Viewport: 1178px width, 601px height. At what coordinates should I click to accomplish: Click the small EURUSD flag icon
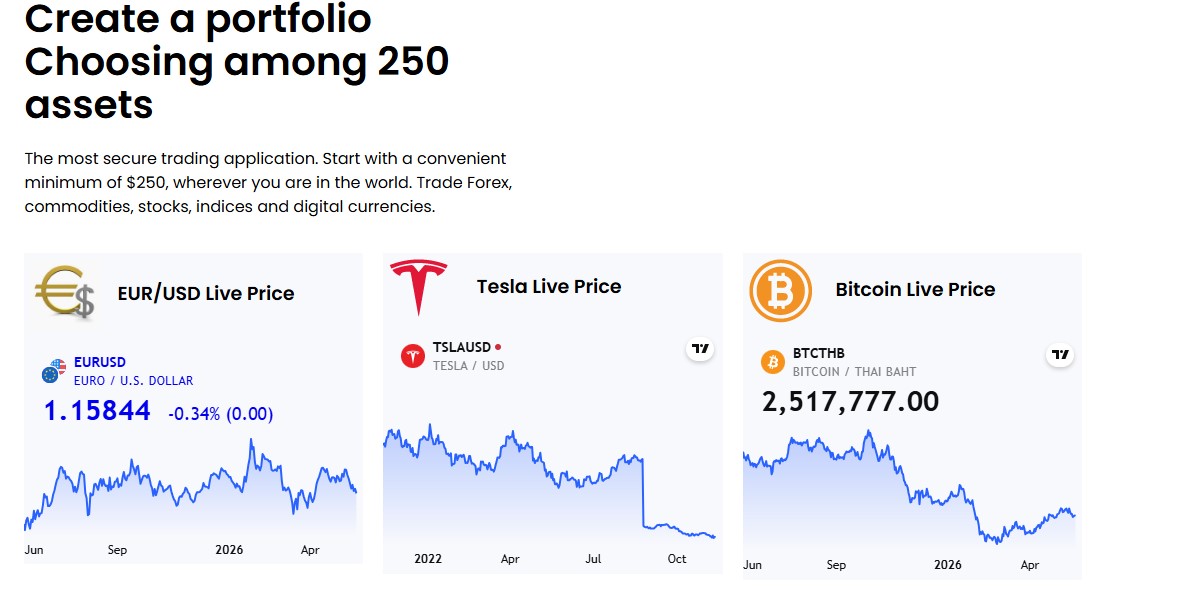[54, 371]
